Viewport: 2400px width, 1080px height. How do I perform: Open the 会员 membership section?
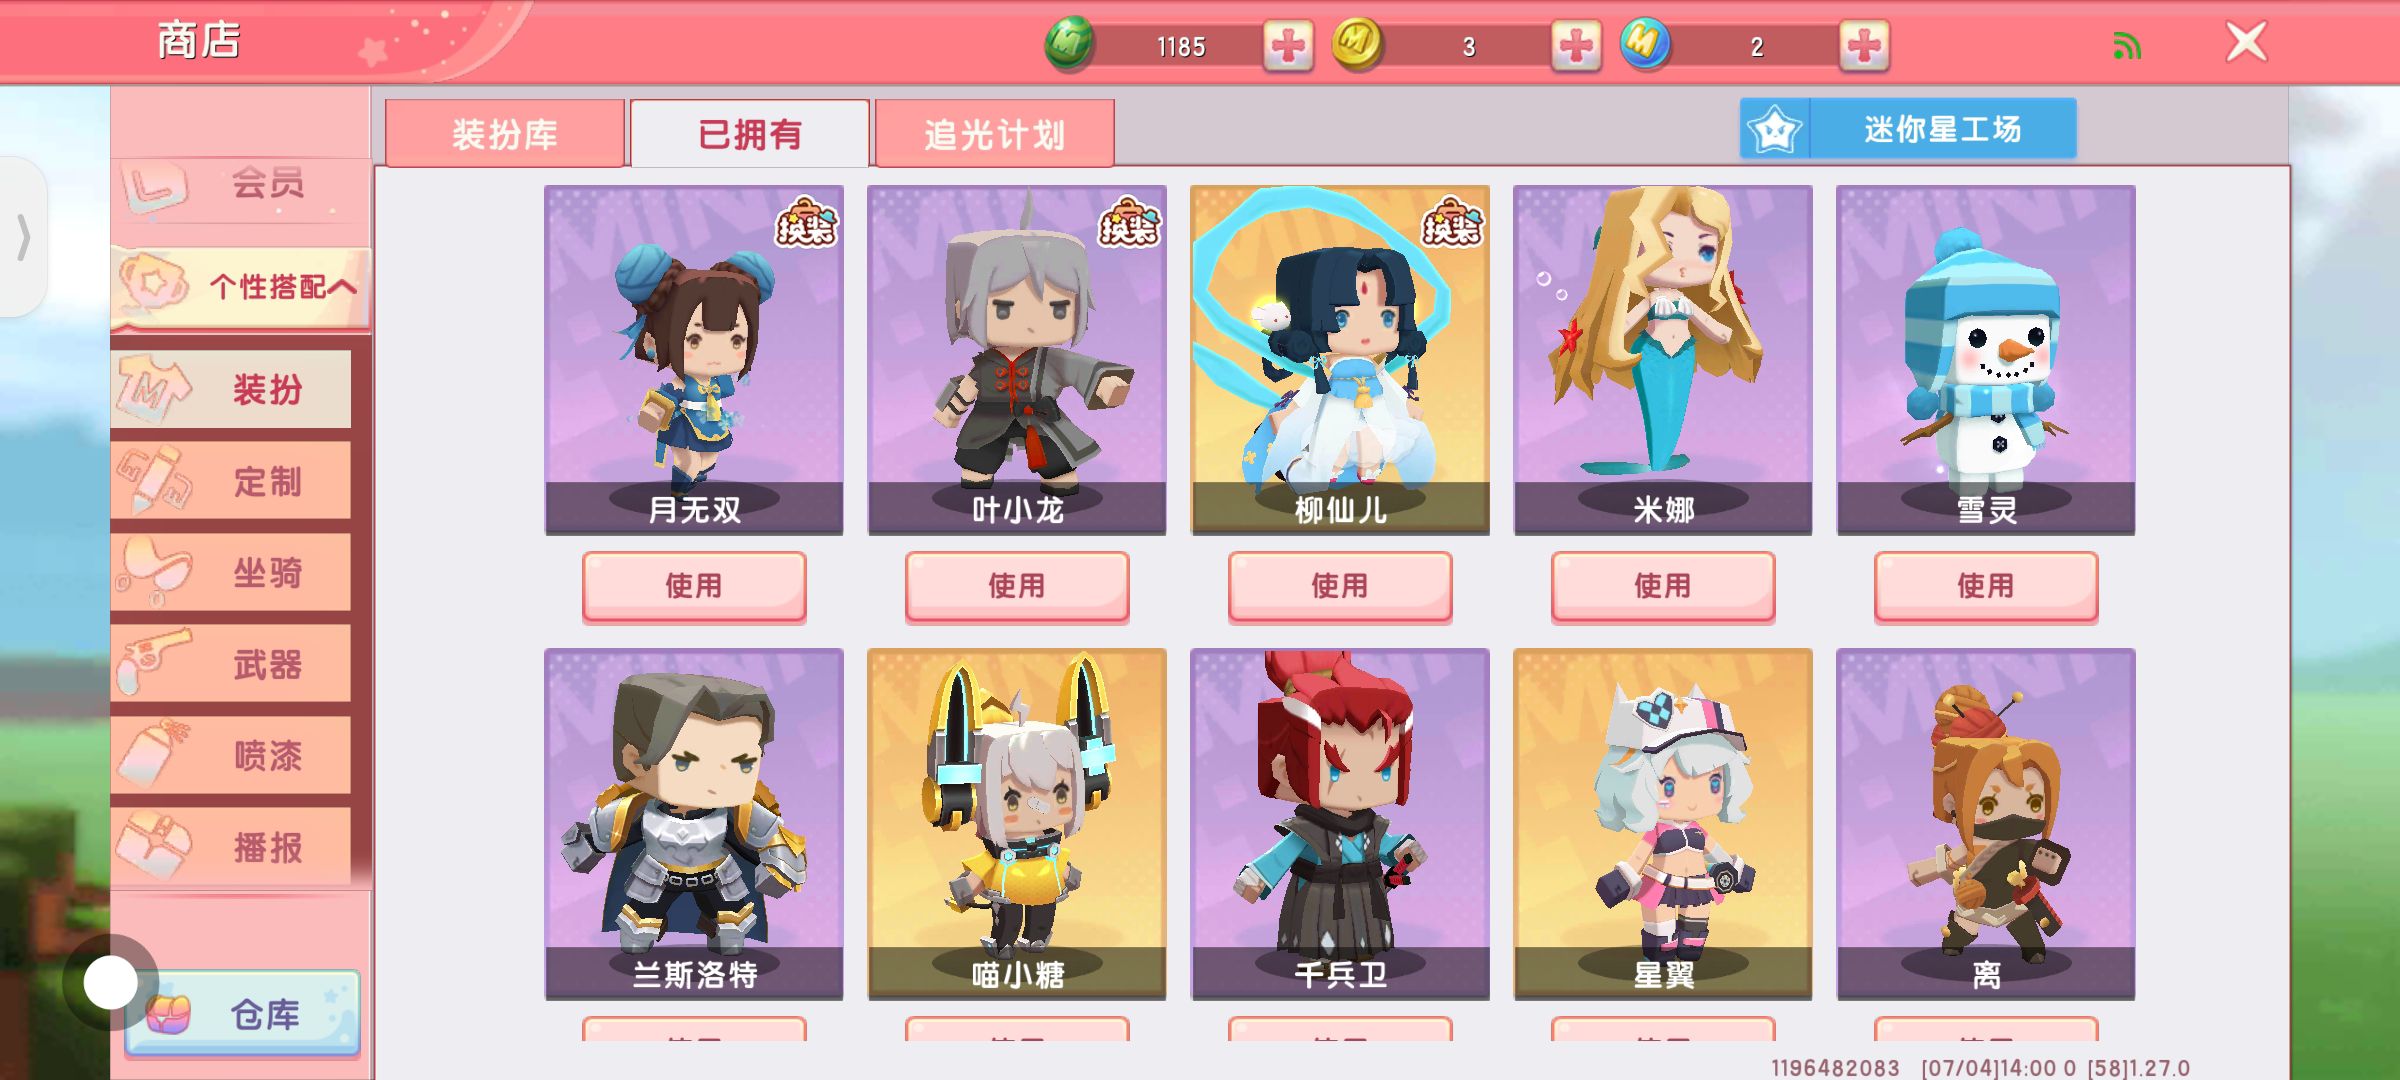pyautogui.click(x=242, y=185)
